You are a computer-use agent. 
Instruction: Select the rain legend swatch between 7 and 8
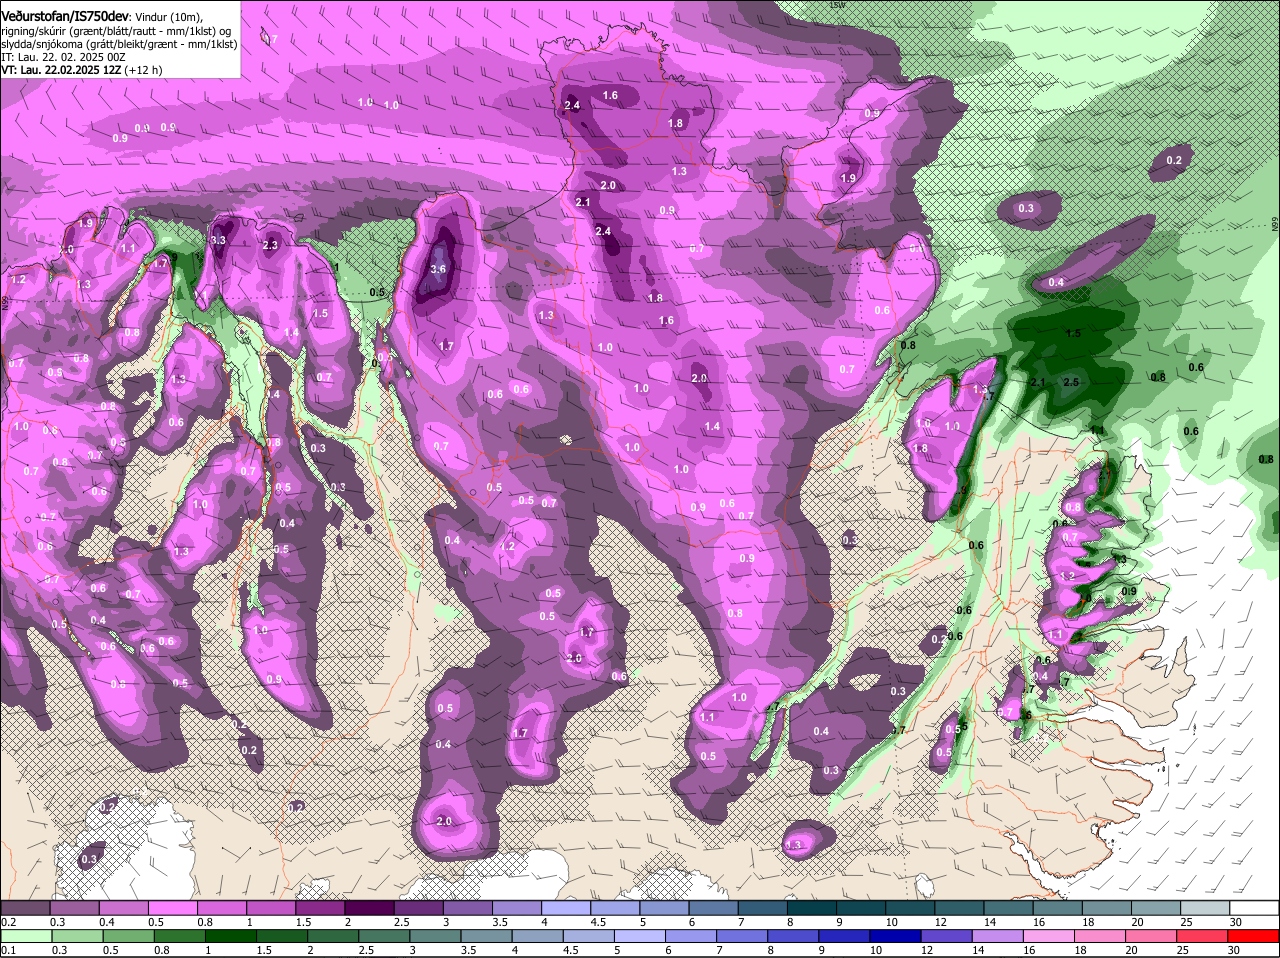click(744, 936)
